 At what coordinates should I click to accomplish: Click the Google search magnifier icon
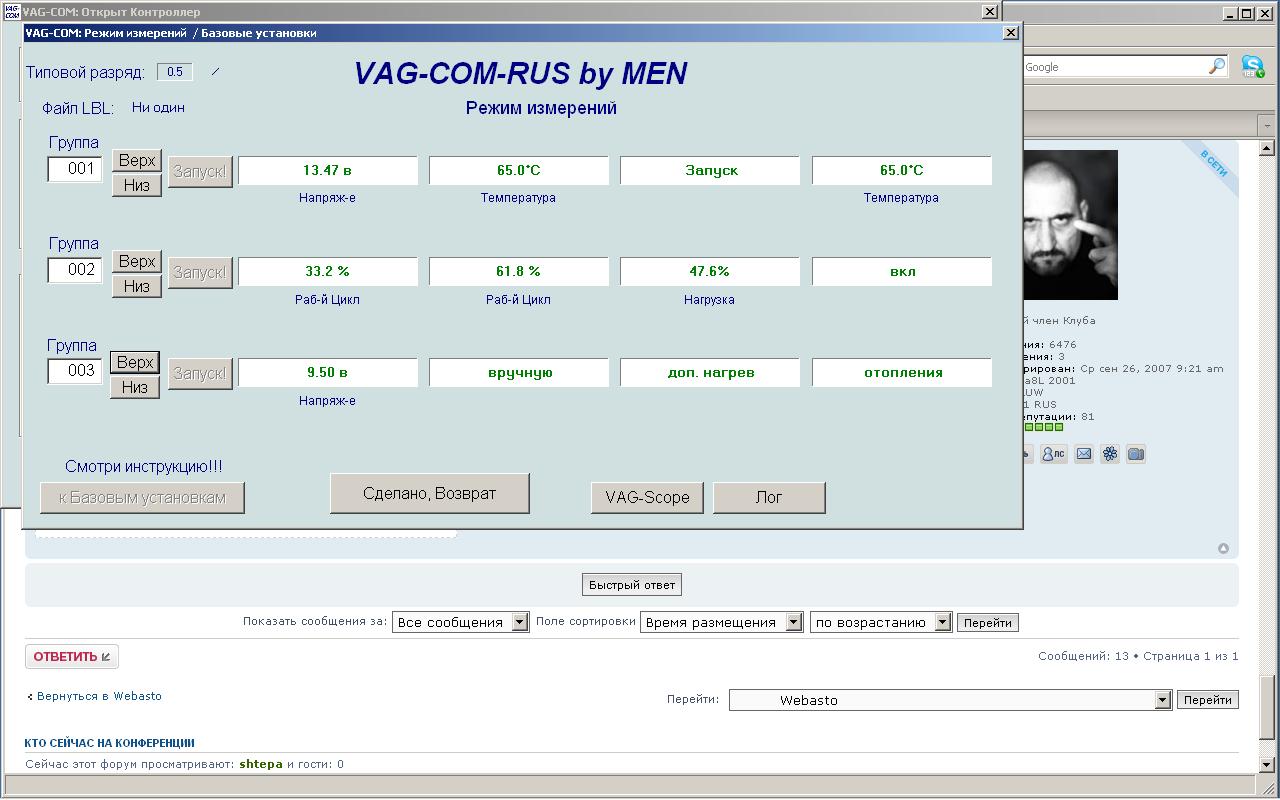1216,67
